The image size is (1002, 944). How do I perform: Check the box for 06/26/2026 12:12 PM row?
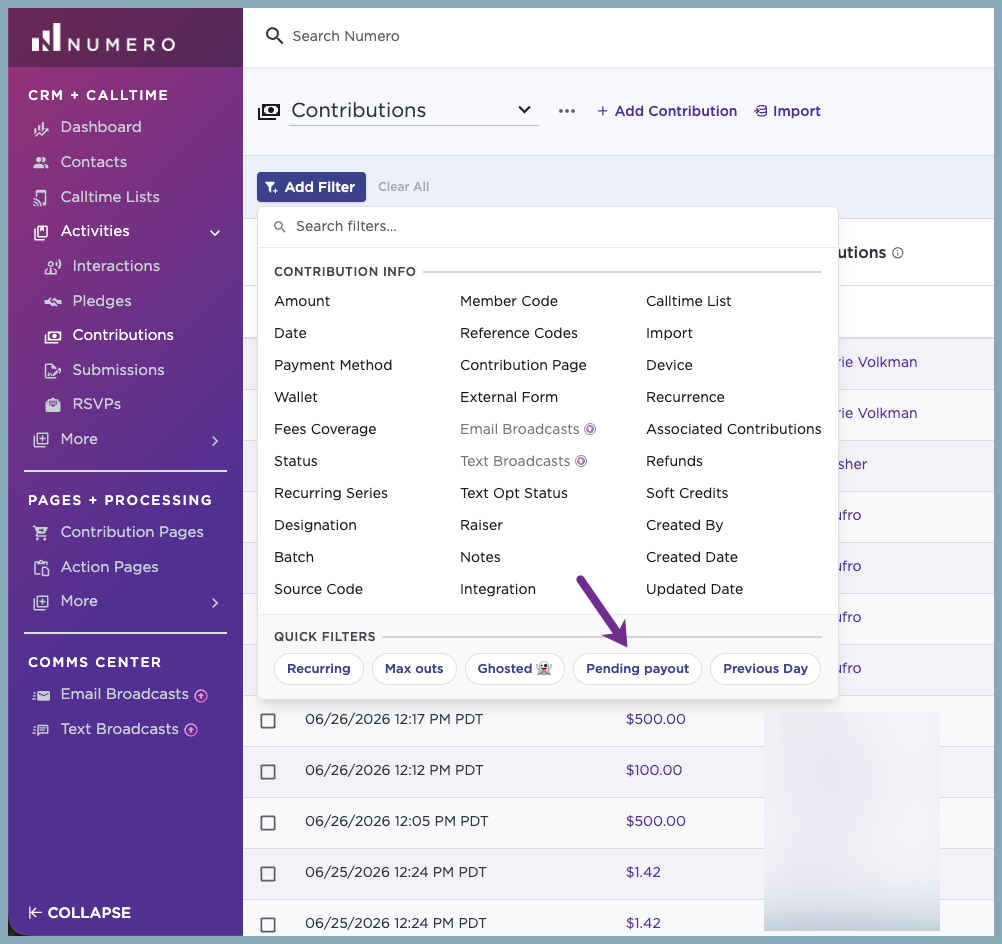(x=268, y=772)
